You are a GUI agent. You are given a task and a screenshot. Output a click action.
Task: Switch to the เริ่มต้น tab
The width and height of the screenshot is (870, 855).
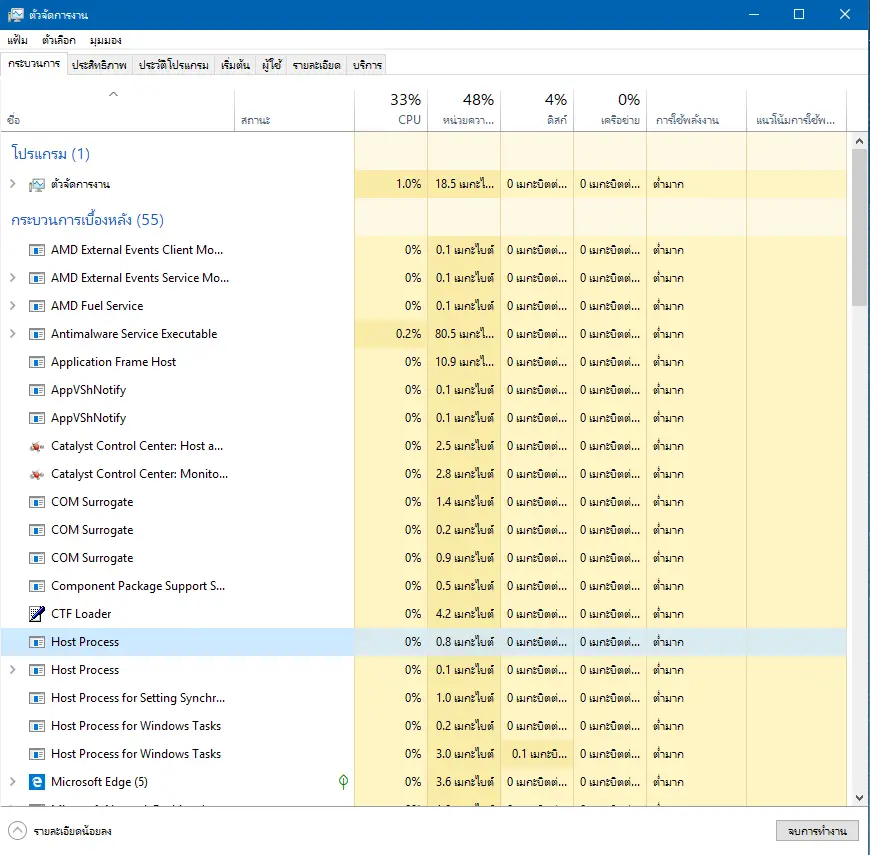235,65
